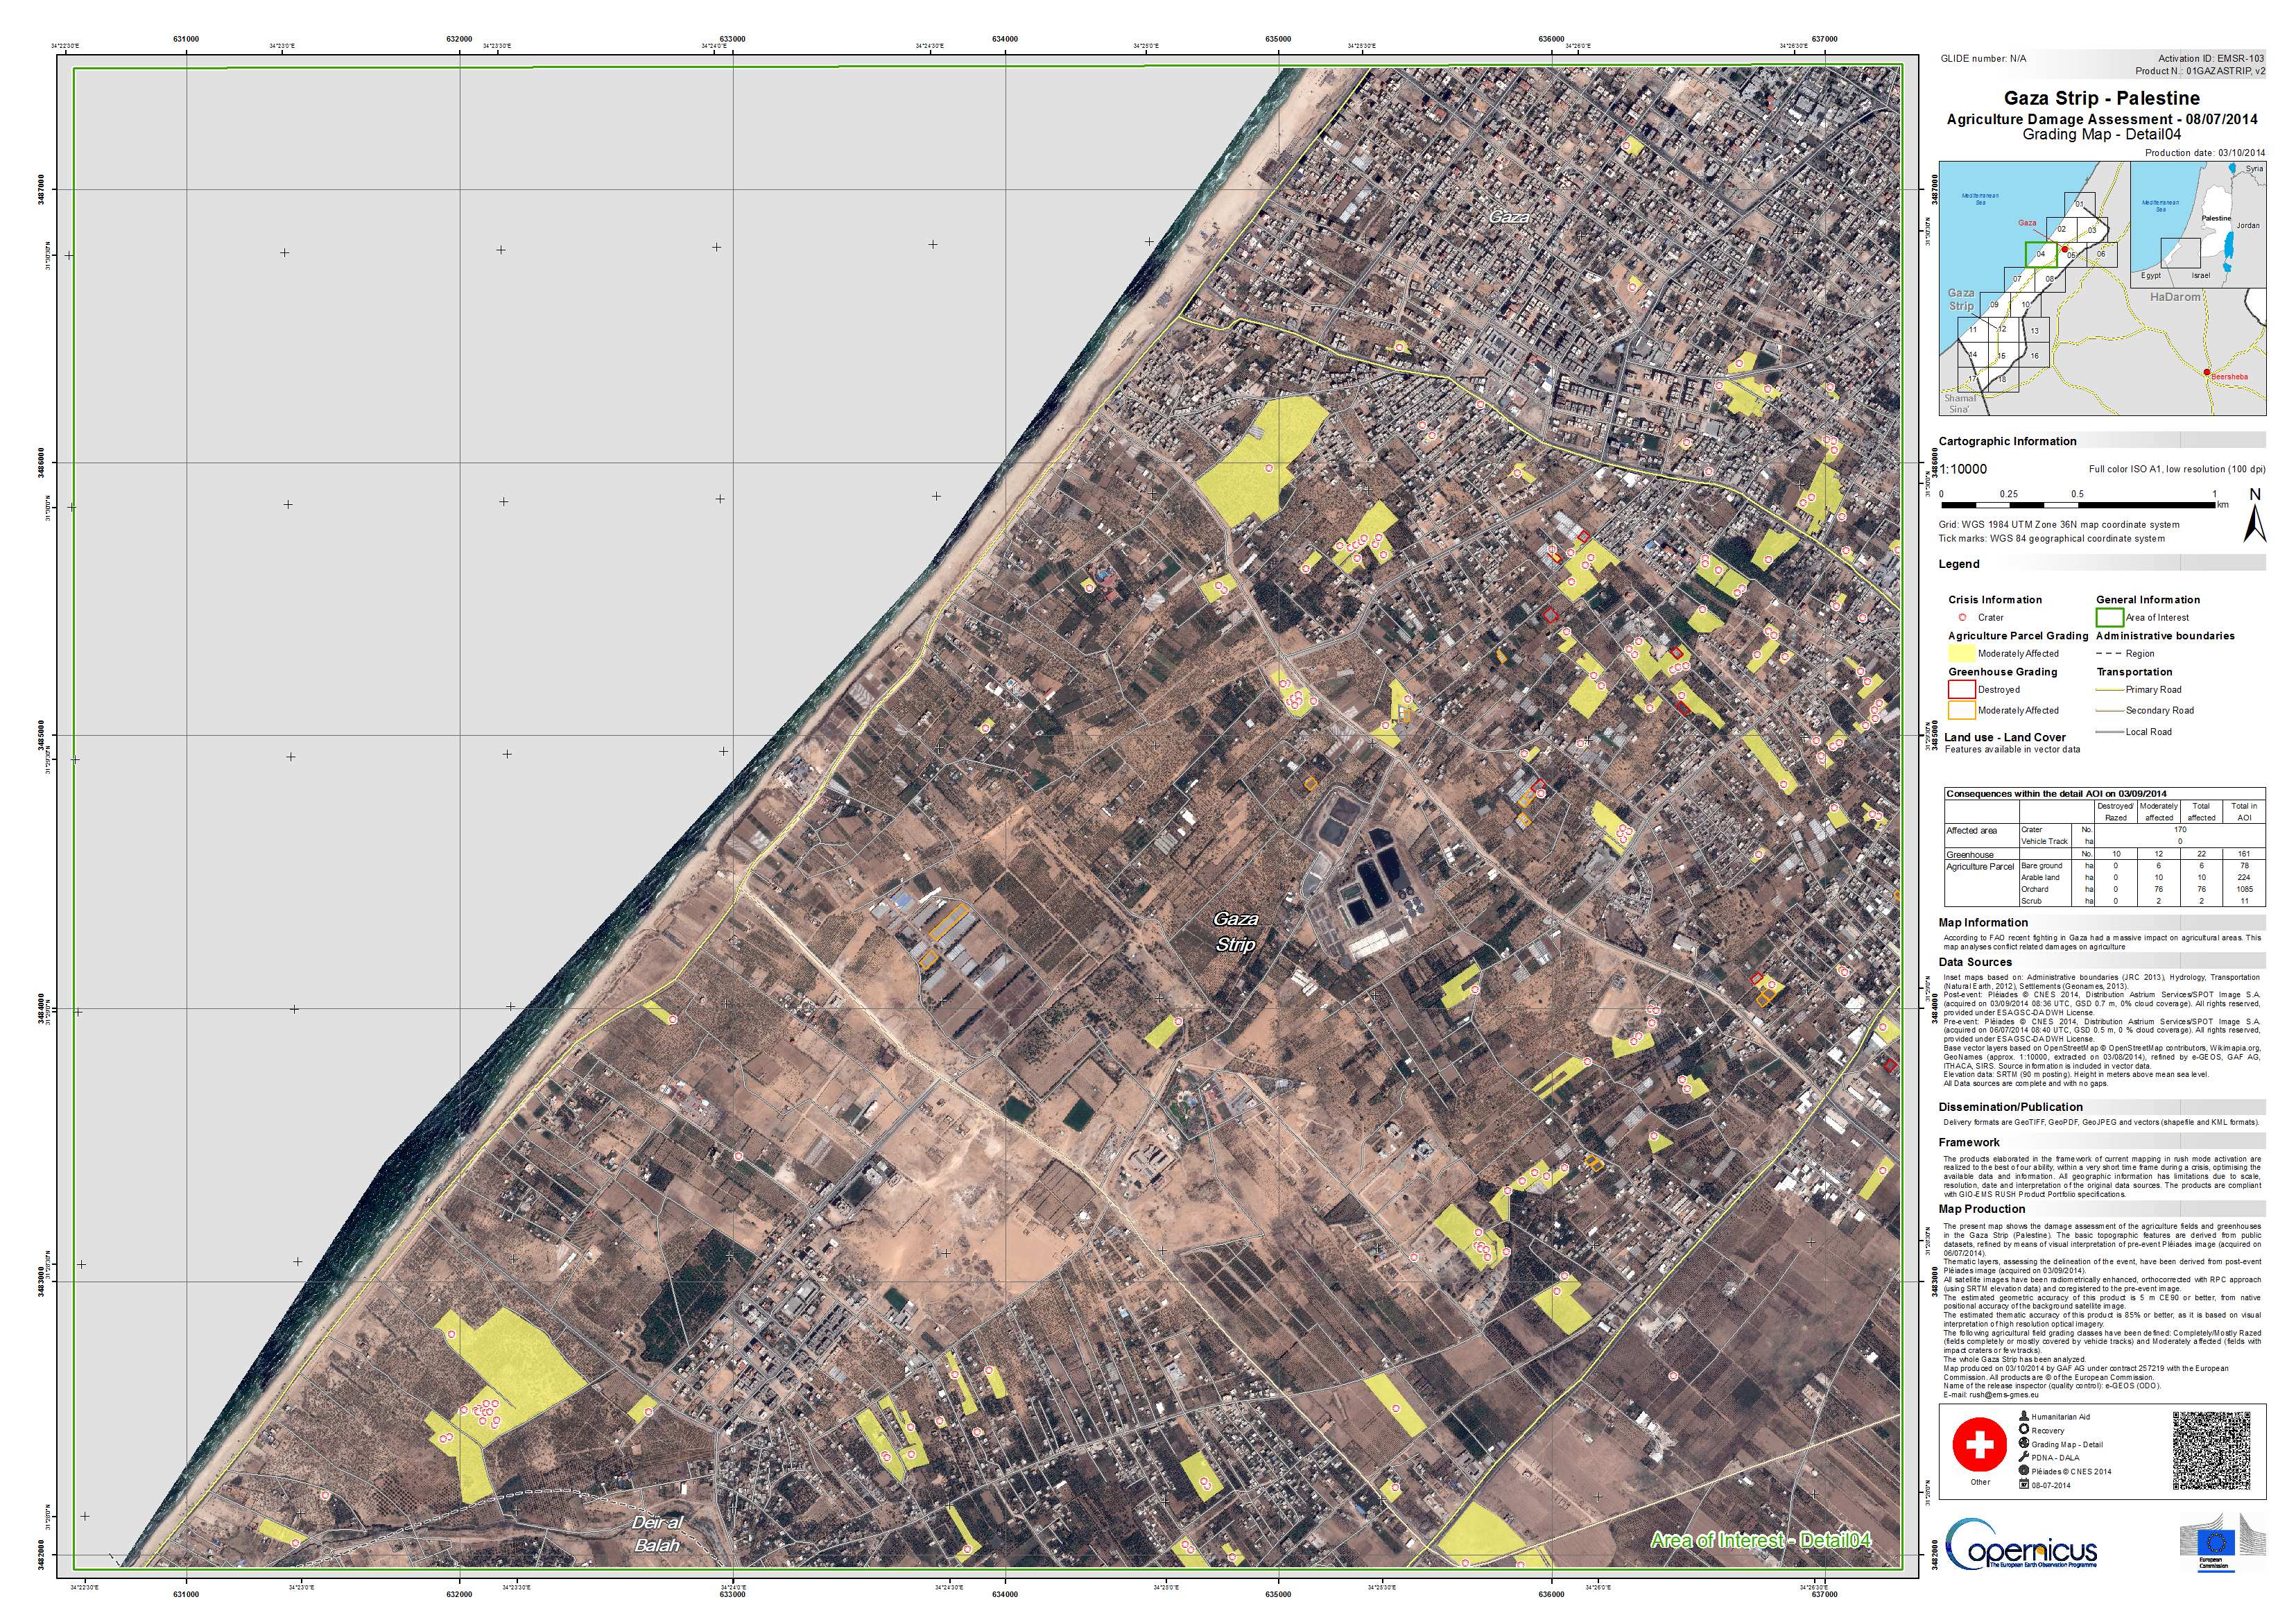Click the green Area of Interest legend box
Viewport: 2296px width, 1622px height.
coord(2110,617)
